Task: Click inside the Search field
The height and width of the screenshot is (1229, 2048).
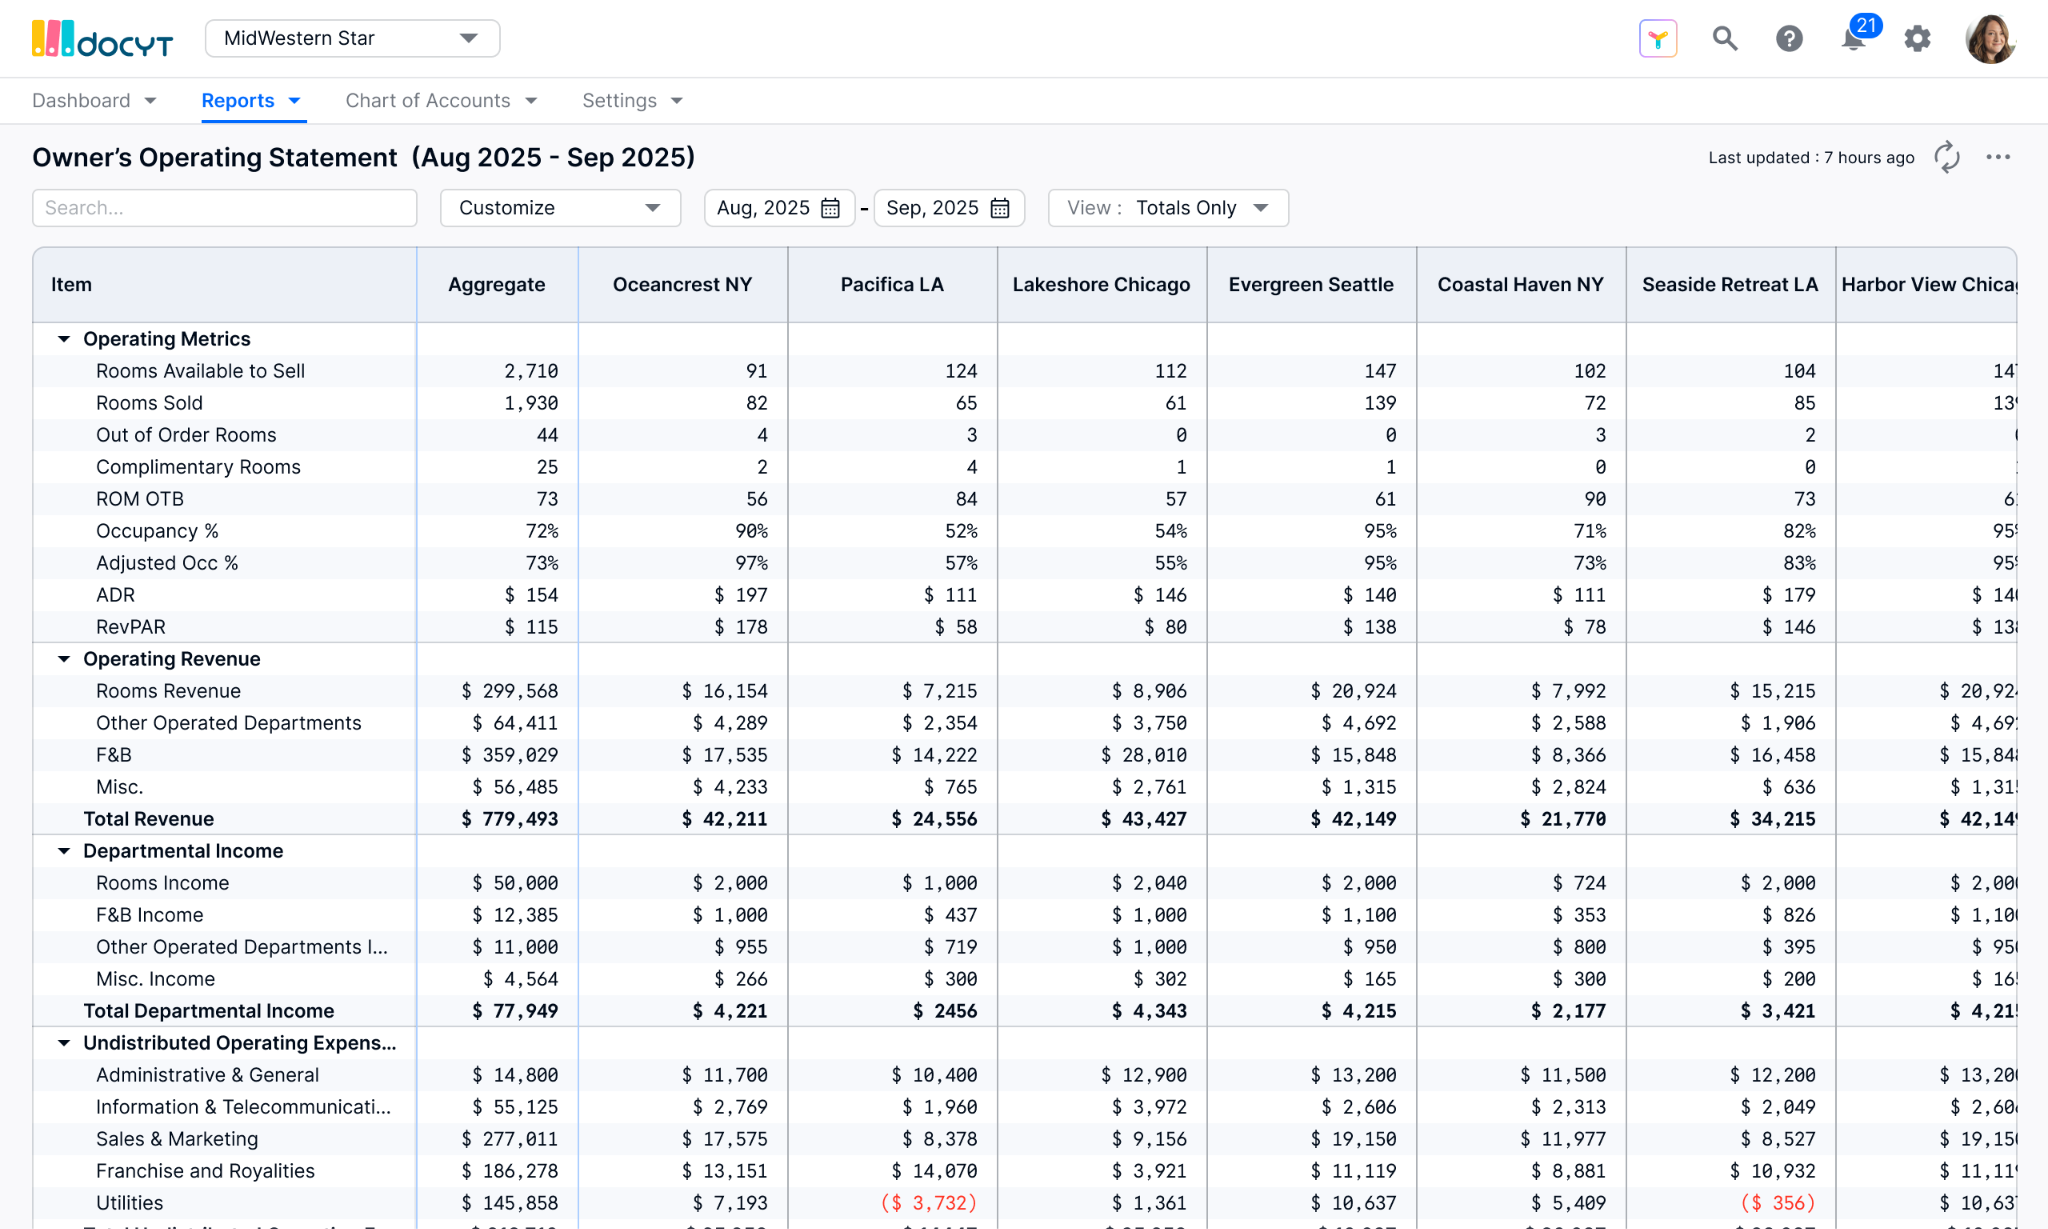Action: click(x=224, y=207)
